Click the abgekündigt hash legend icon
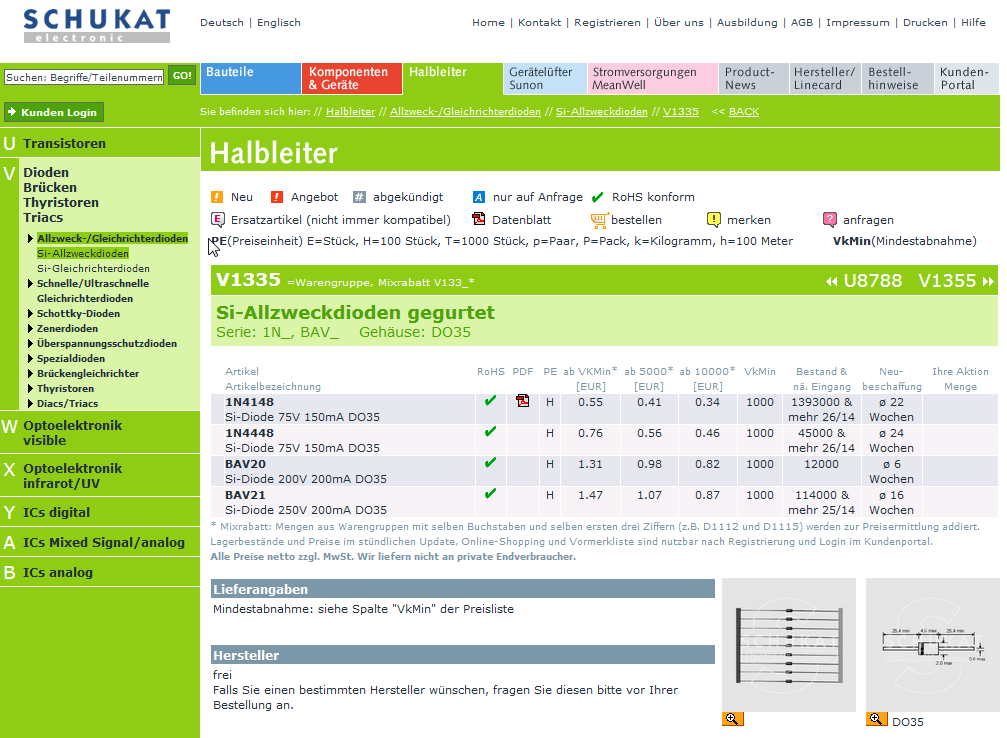The width and height of the screenshot is (1007, 738). point(360,197)
